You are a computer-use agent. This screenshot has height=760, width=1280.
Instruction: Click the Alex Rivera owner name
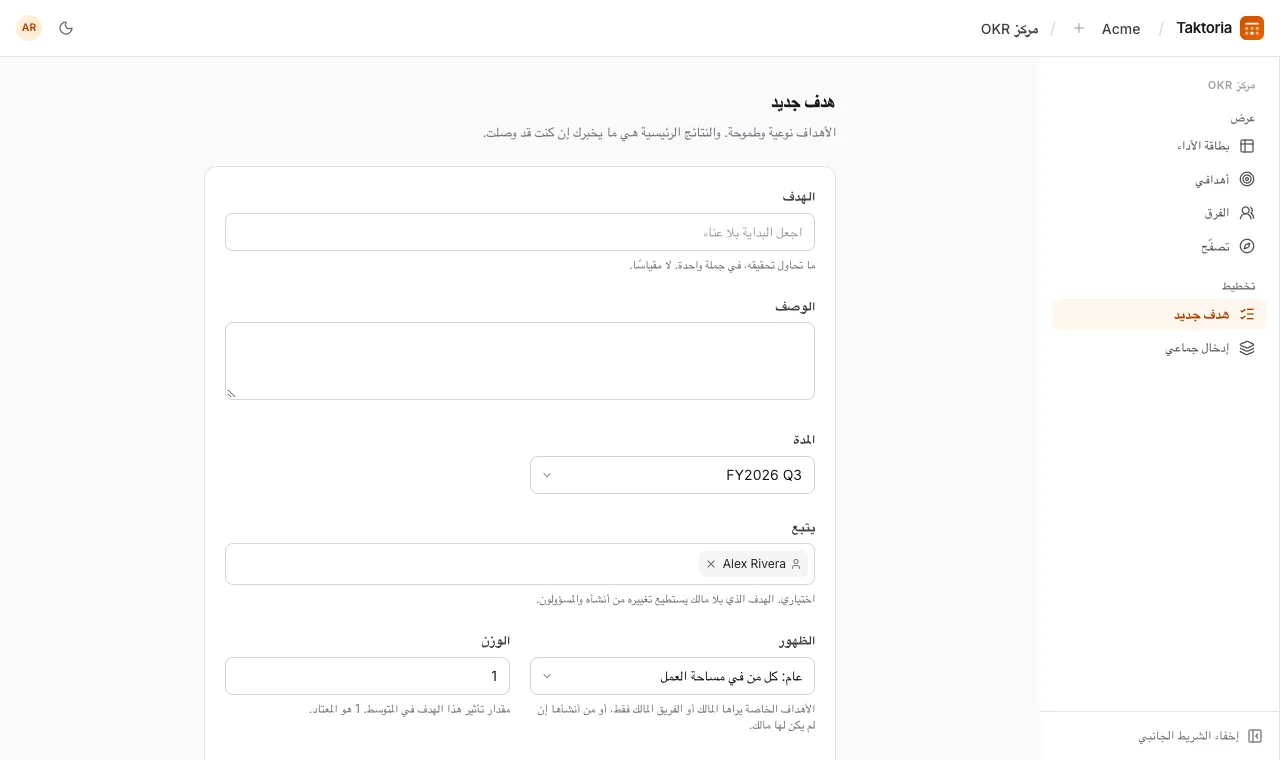coord(754,564)
